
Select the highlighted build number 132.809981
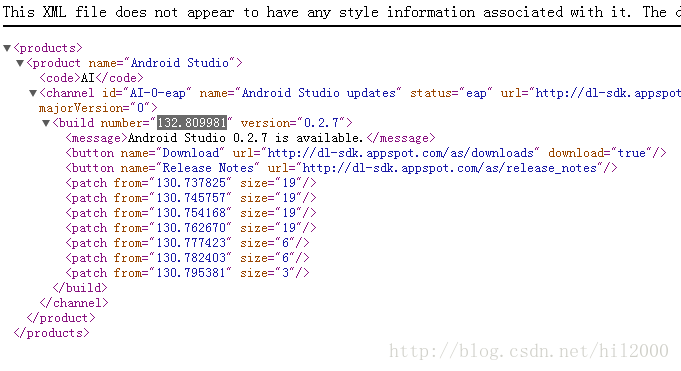tap(192, 123)
